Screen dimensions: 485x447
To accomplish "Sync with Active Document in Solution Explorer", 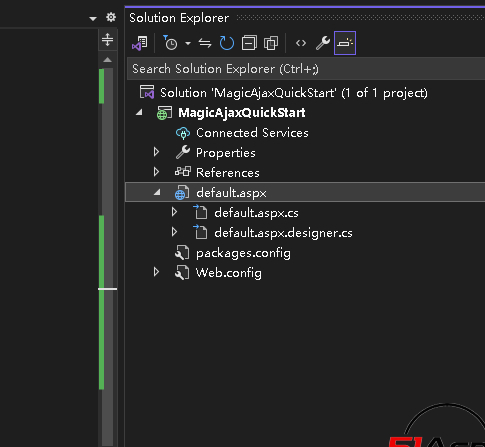I will click(x=205, y=43).
